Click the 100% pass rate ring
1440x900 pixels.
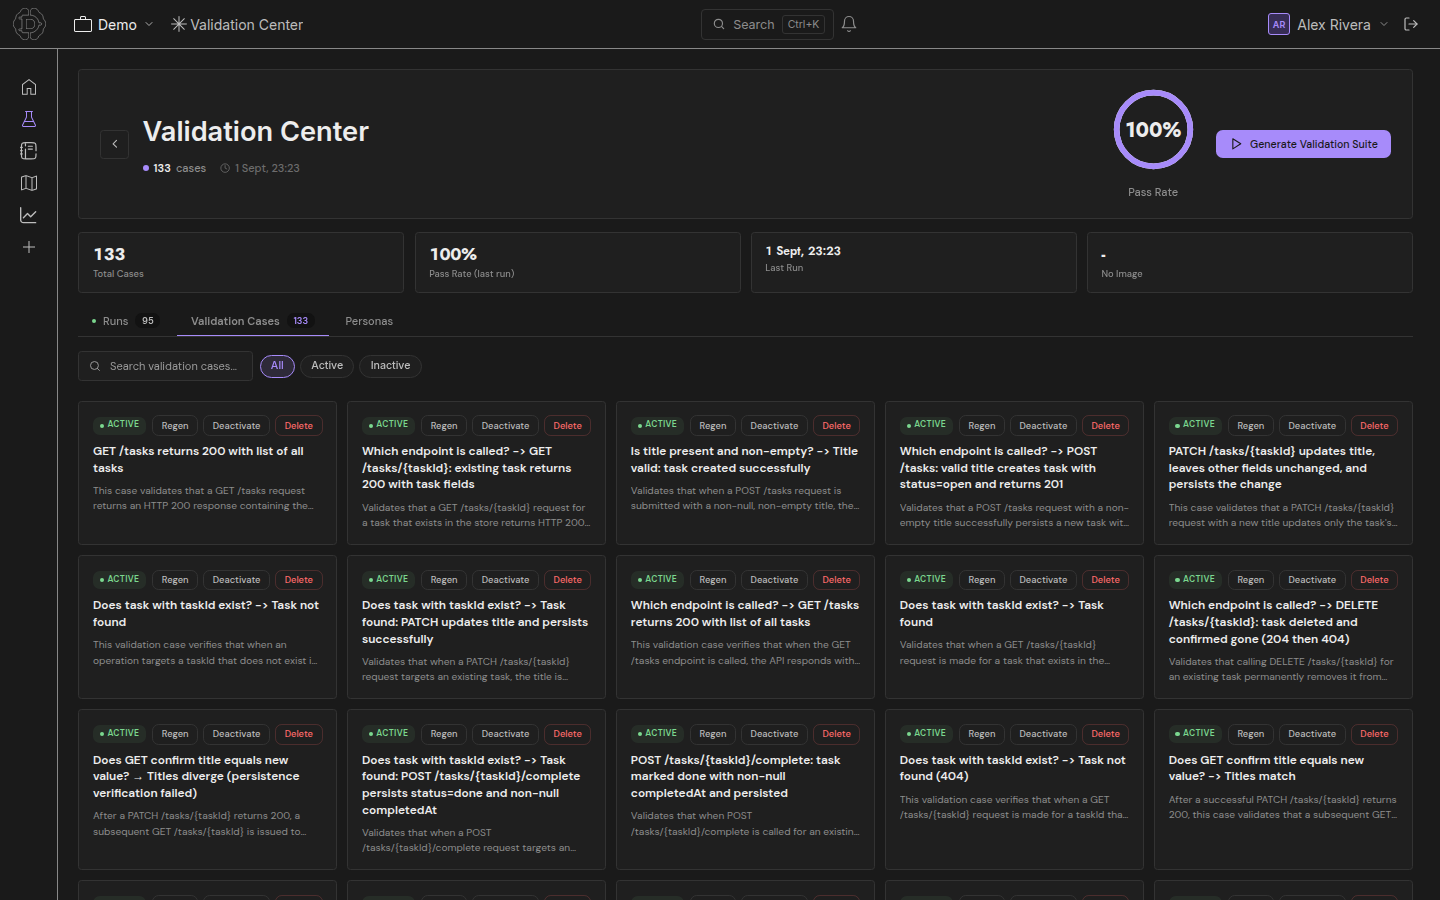pyautogui.click(x=1153, y=130)
